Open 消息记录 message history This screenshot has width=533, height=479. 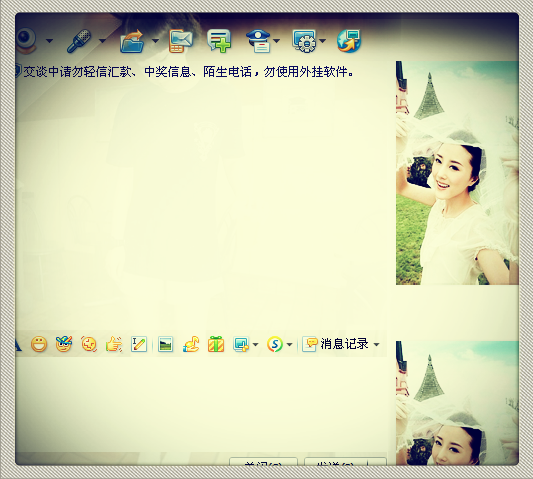tap(335, 344)
